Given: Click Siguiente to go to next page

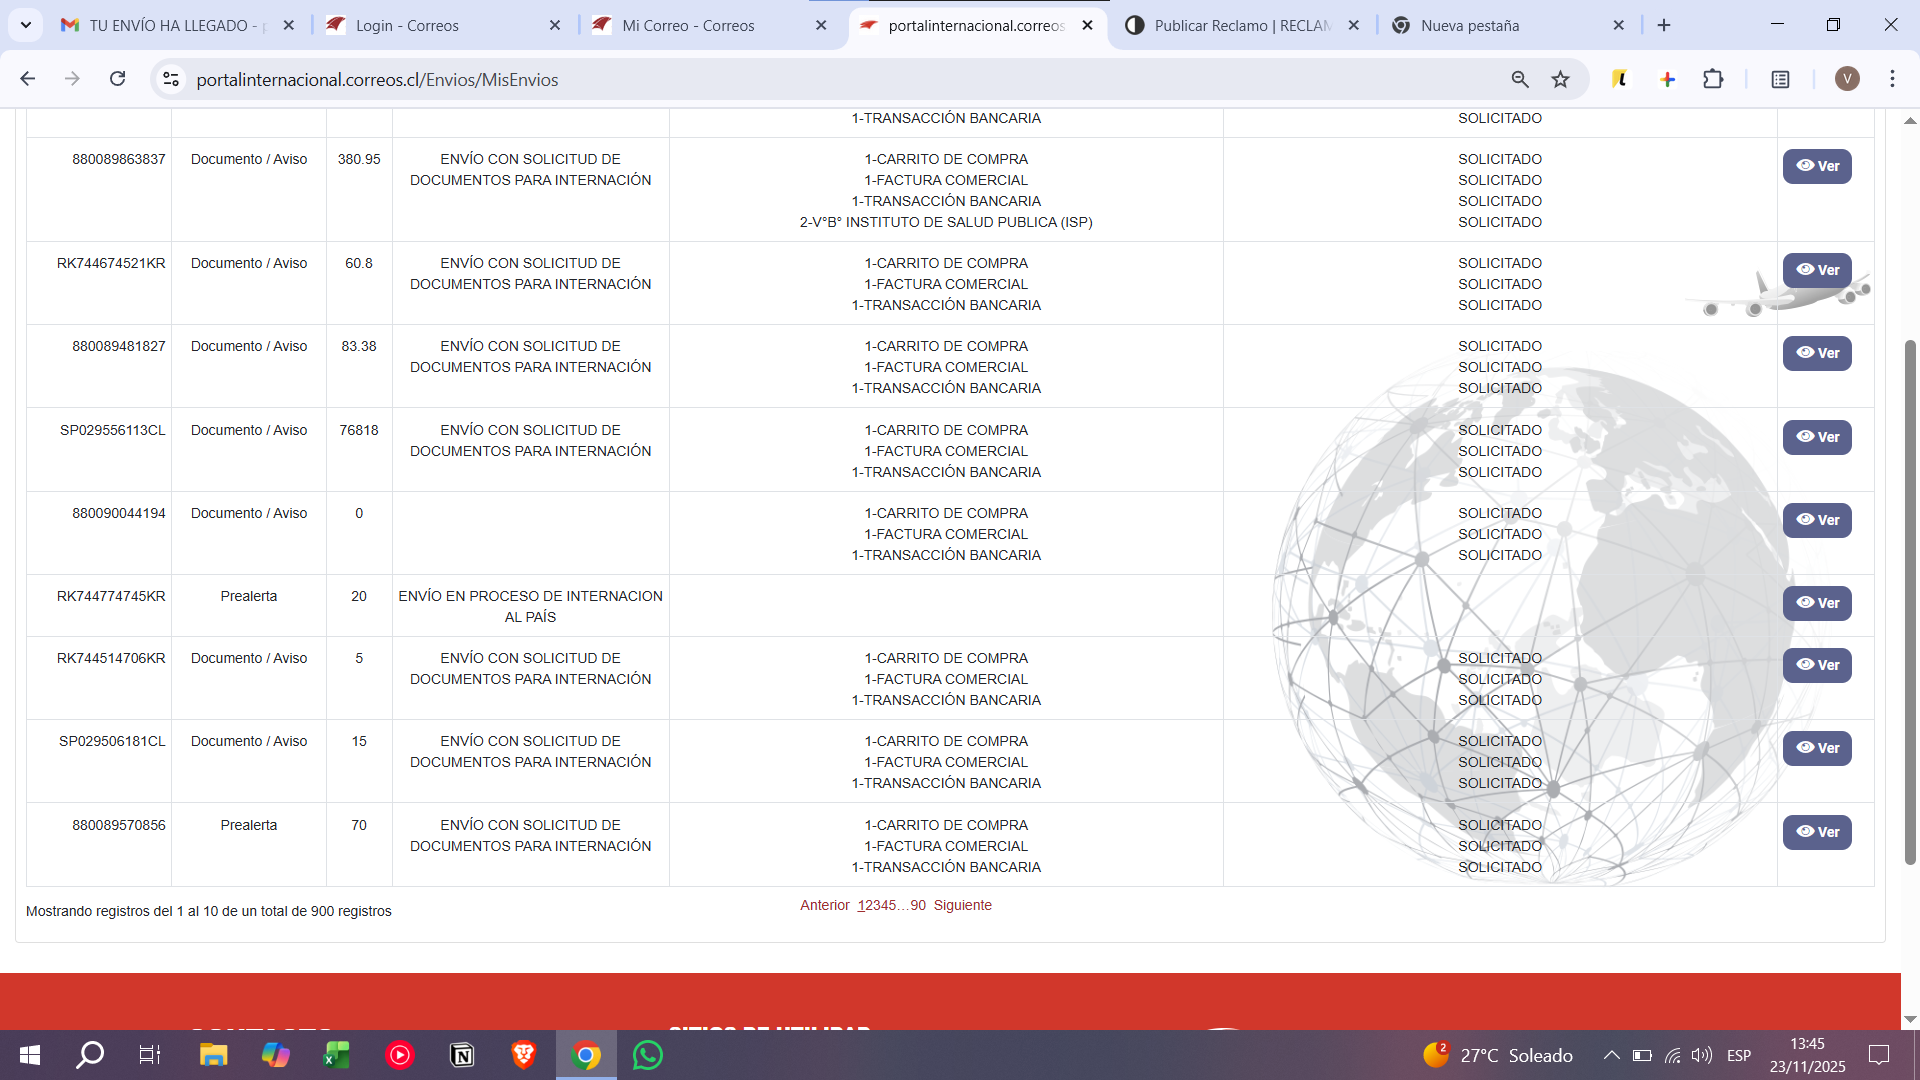Looking at the screenshot, I should tap(962, 905).
